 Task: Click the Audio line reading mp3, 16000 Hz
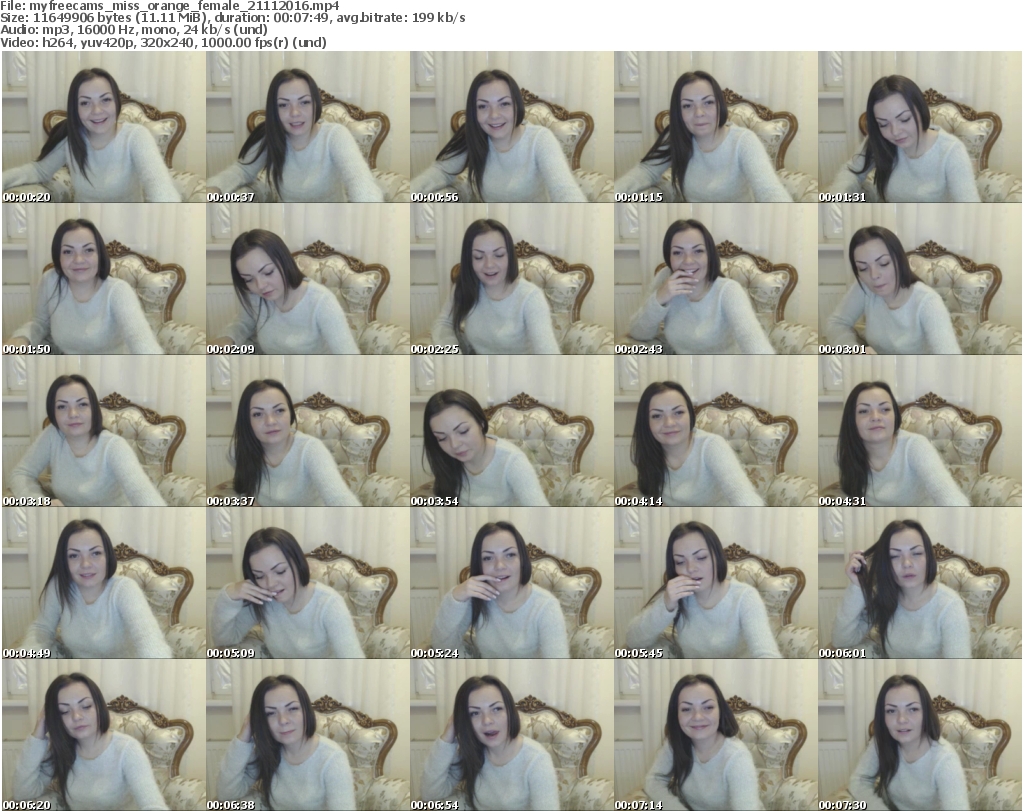[x=134, y=30]
